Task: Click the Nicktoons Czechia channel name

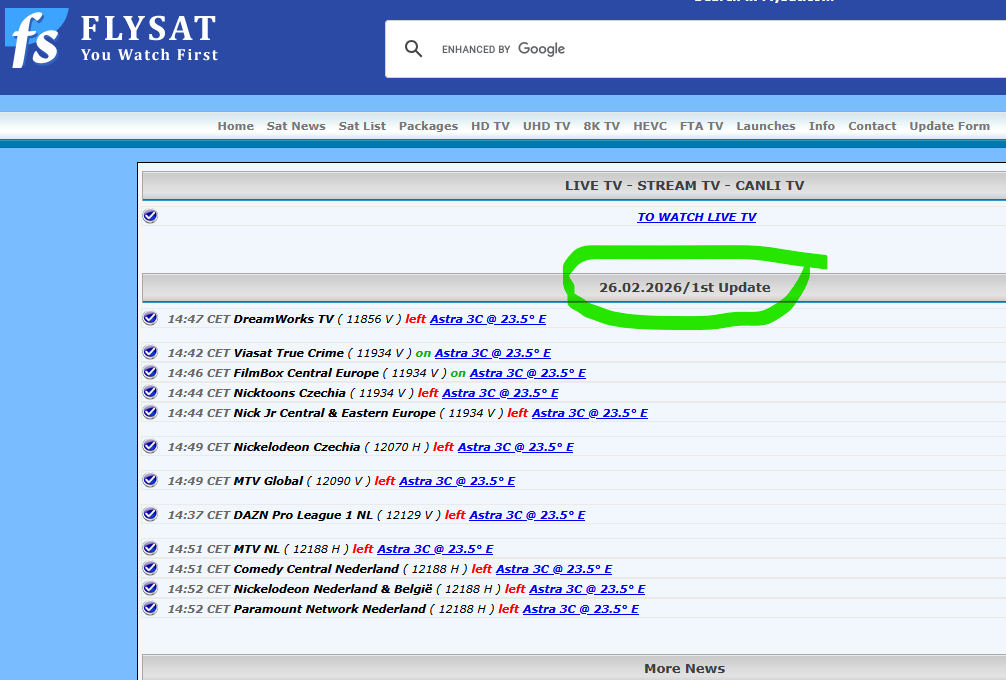Action: click(289, 393)
